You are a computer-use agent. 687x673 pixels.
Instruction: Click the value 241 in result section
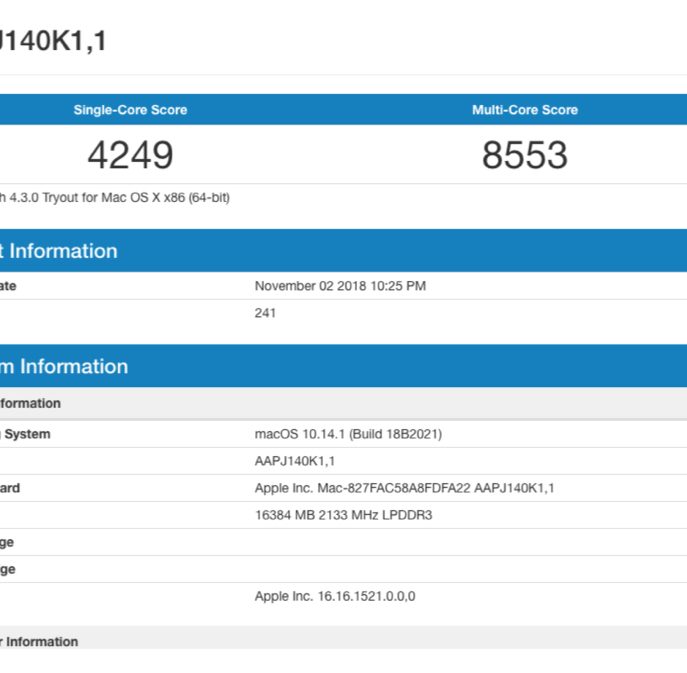tap(265, 313)
